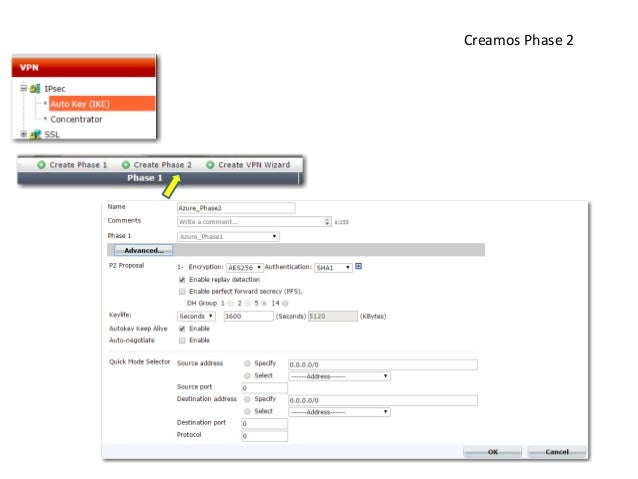Edit the Protocol field
Image resolution: width=638 pixels, height=479 pixels.
coord(264,436)
